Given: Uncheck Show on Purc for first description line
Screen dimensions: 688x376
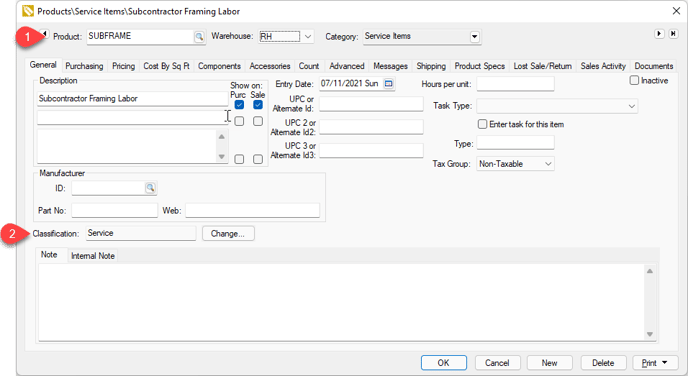Looking at the screenshot, I should pos(239,105).
